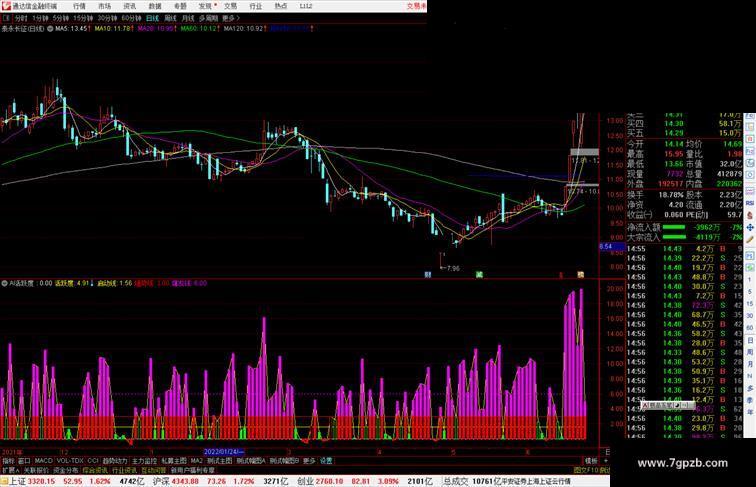Image resolution: width=756 pixels, height=487 pixels.
Task: Click the 买五 order row
Action: 684,133
